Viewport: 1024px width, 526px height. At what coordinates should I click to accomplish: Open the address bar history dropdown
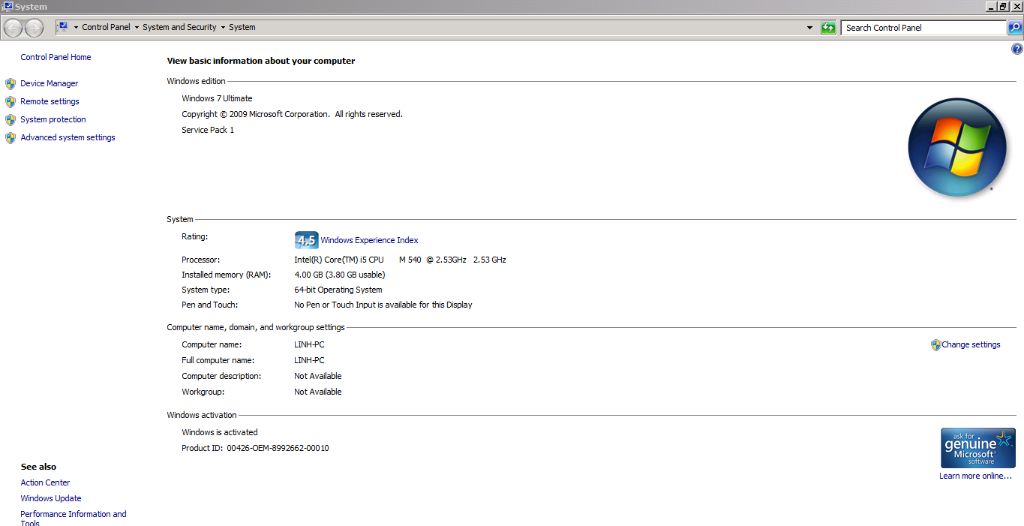click(810, 27)
